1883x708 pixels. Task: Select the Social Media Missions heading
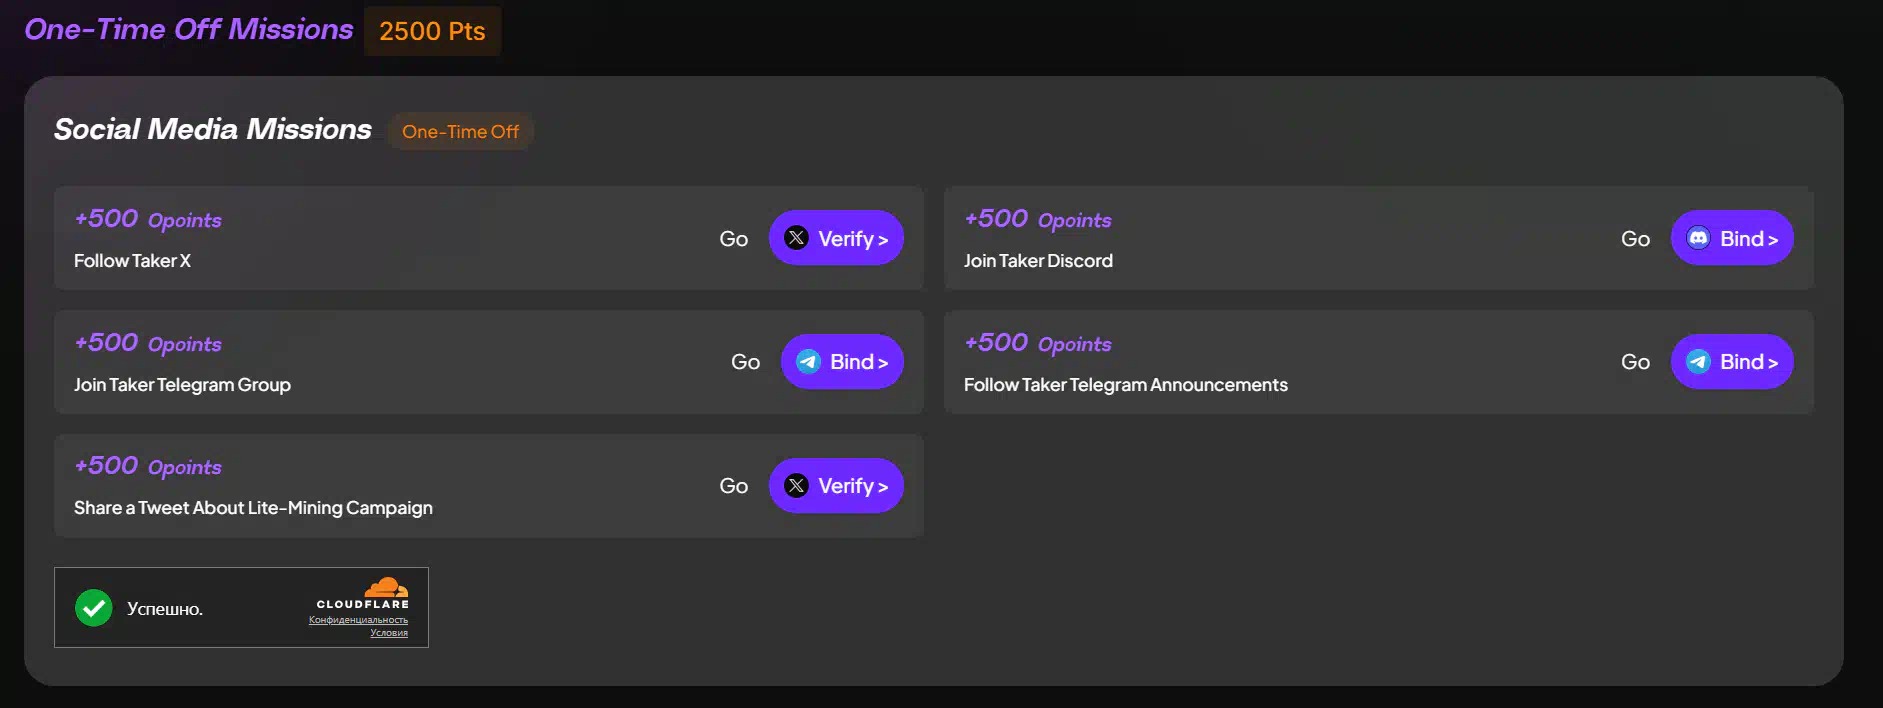213,130
